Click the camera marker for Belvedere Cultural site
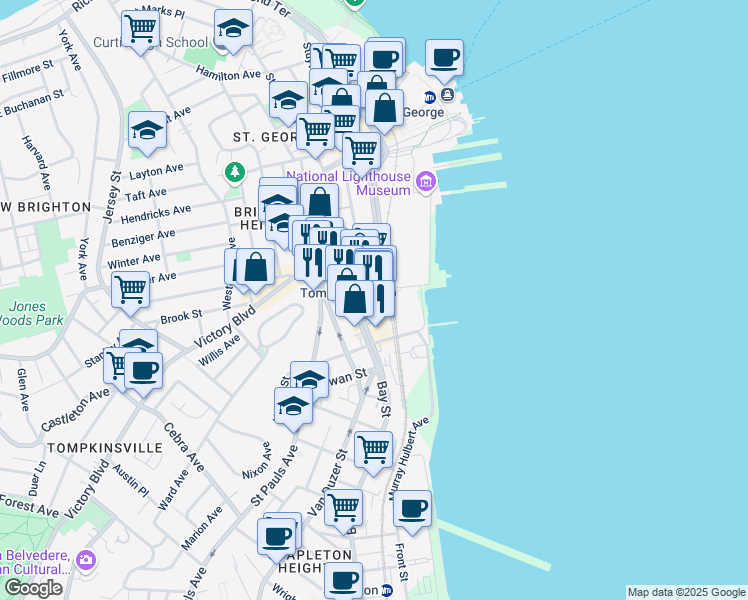Screen dimensions: 748x600 pos(86,560)
